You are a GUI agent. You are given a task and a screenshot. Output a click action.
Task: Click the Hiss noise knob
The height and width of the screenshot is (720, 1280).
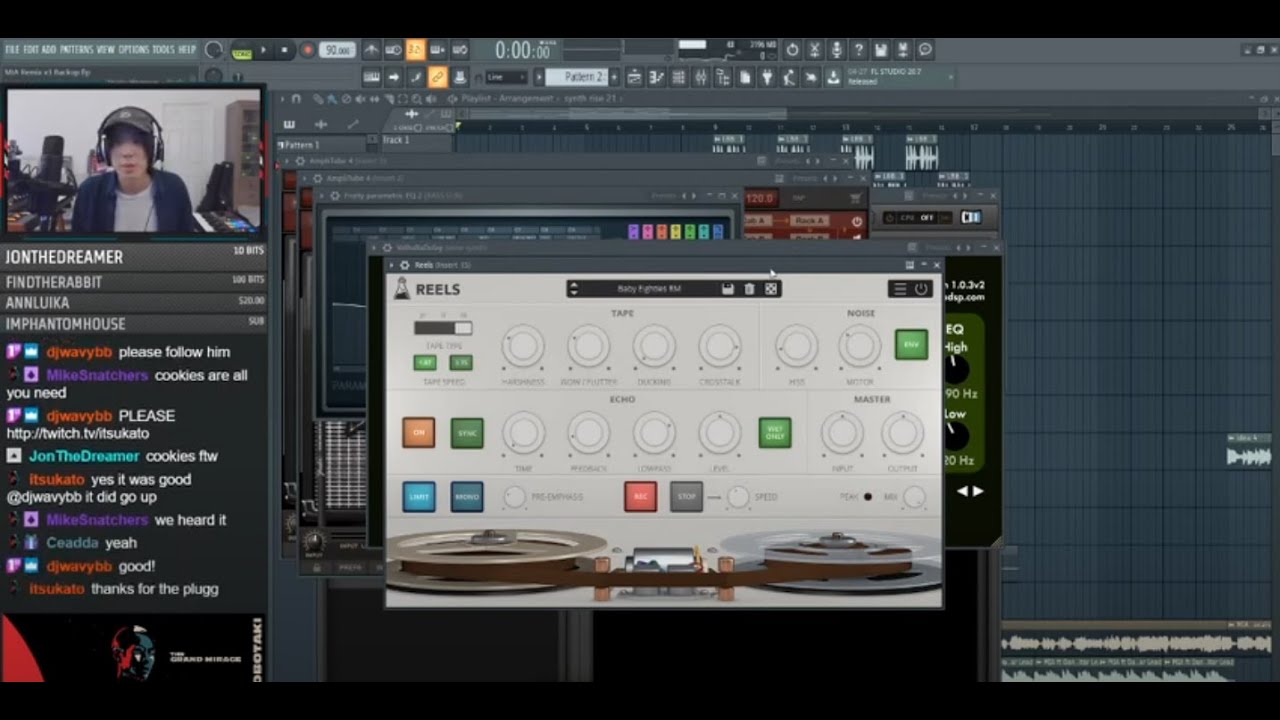797,347
